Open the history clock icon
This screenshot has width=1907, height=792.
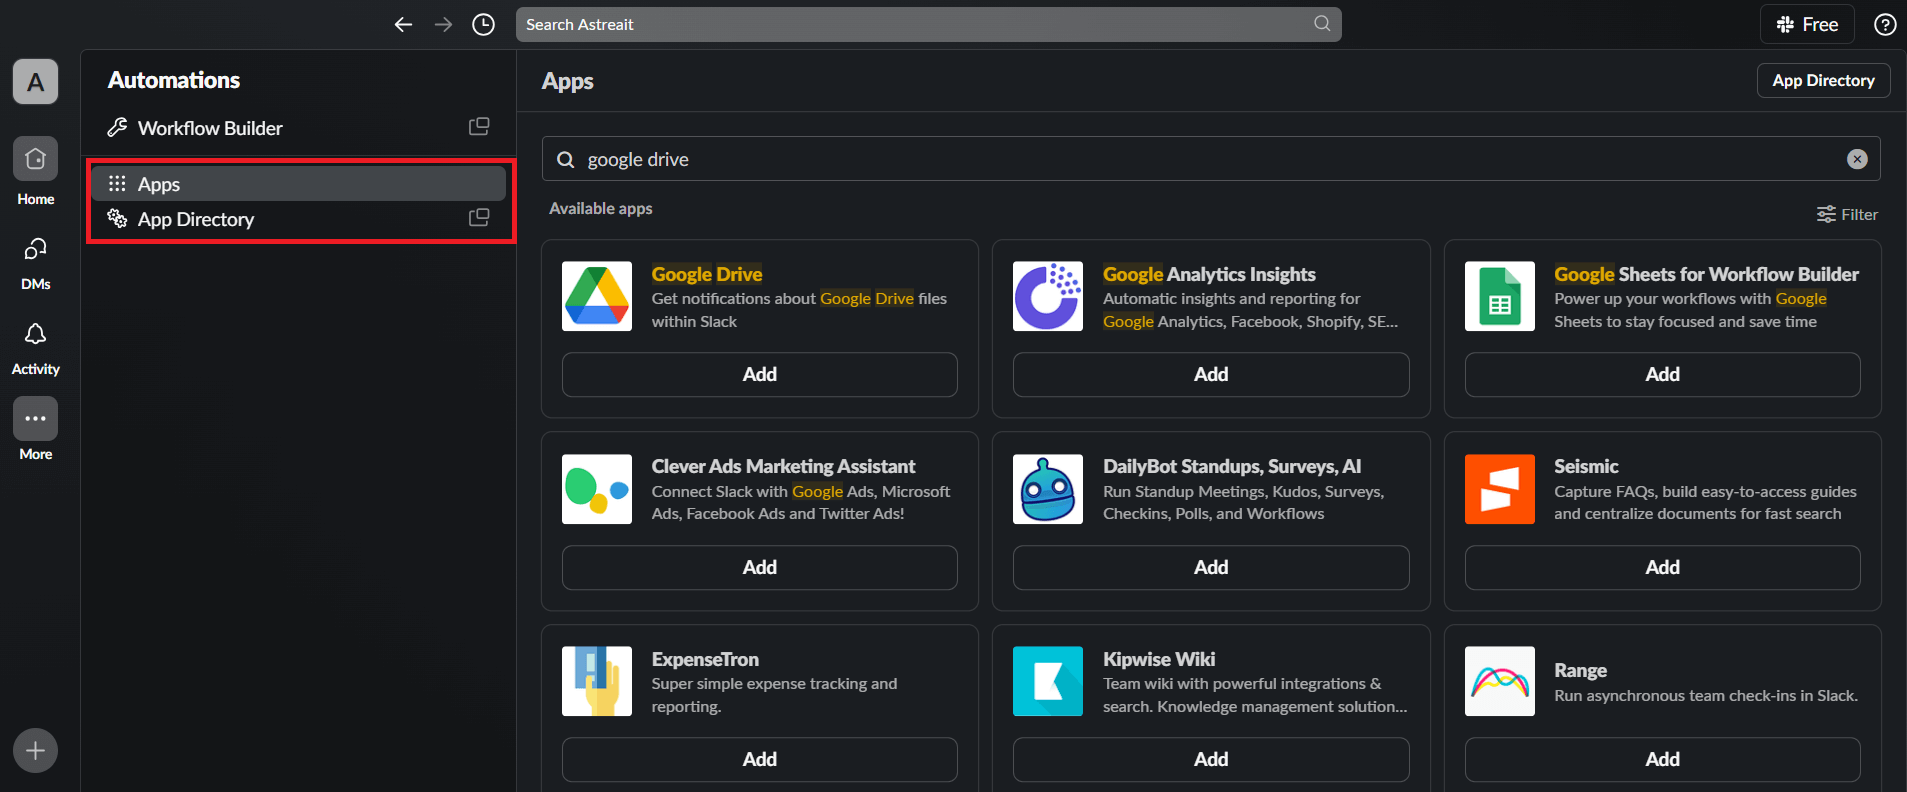point(483,25)
